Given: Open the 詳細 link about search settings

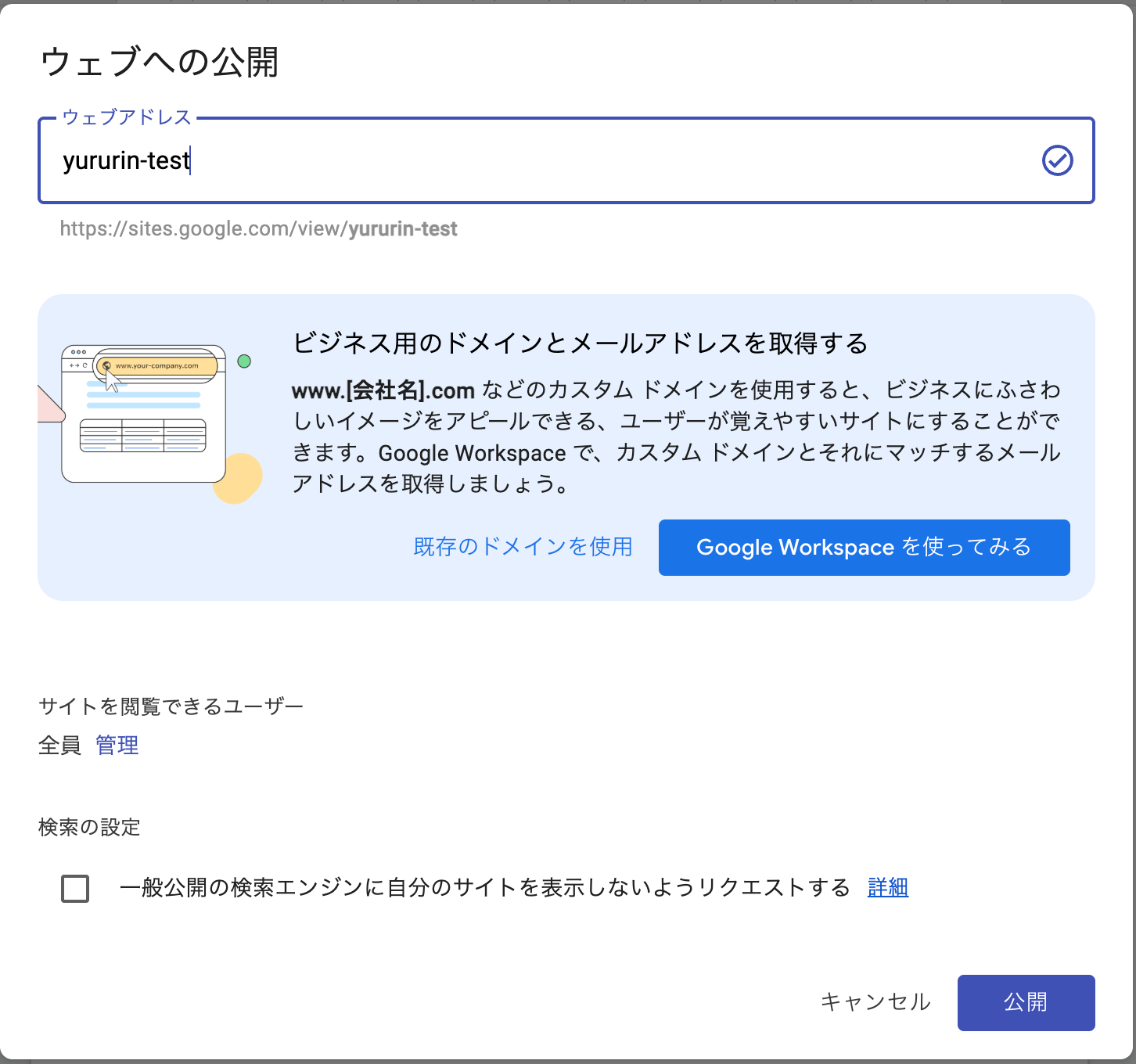Looking at the screenshot, I should point(888,887).
